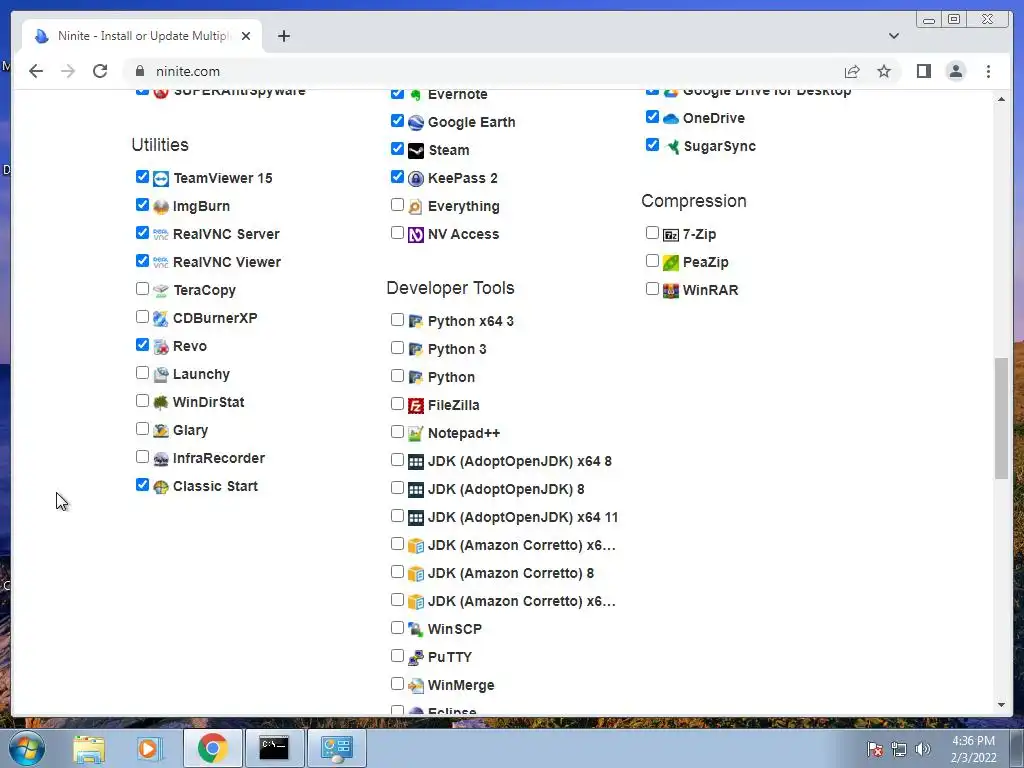Go back to the previous page
1024x768 pixels.
click(x=36, y=71)
